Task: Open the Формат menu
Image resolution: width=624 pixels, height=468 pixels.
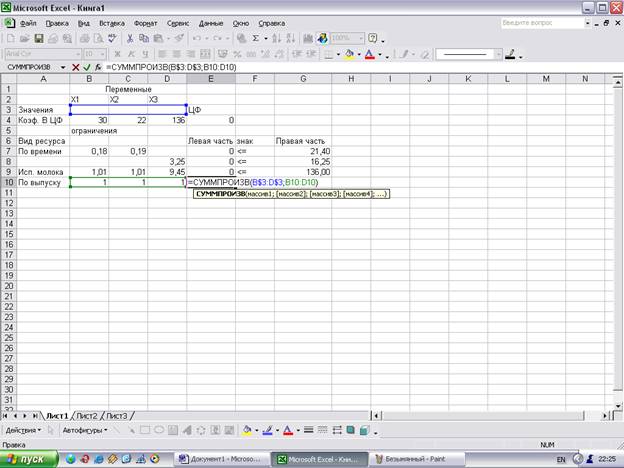Action: [x=145, y=21]
